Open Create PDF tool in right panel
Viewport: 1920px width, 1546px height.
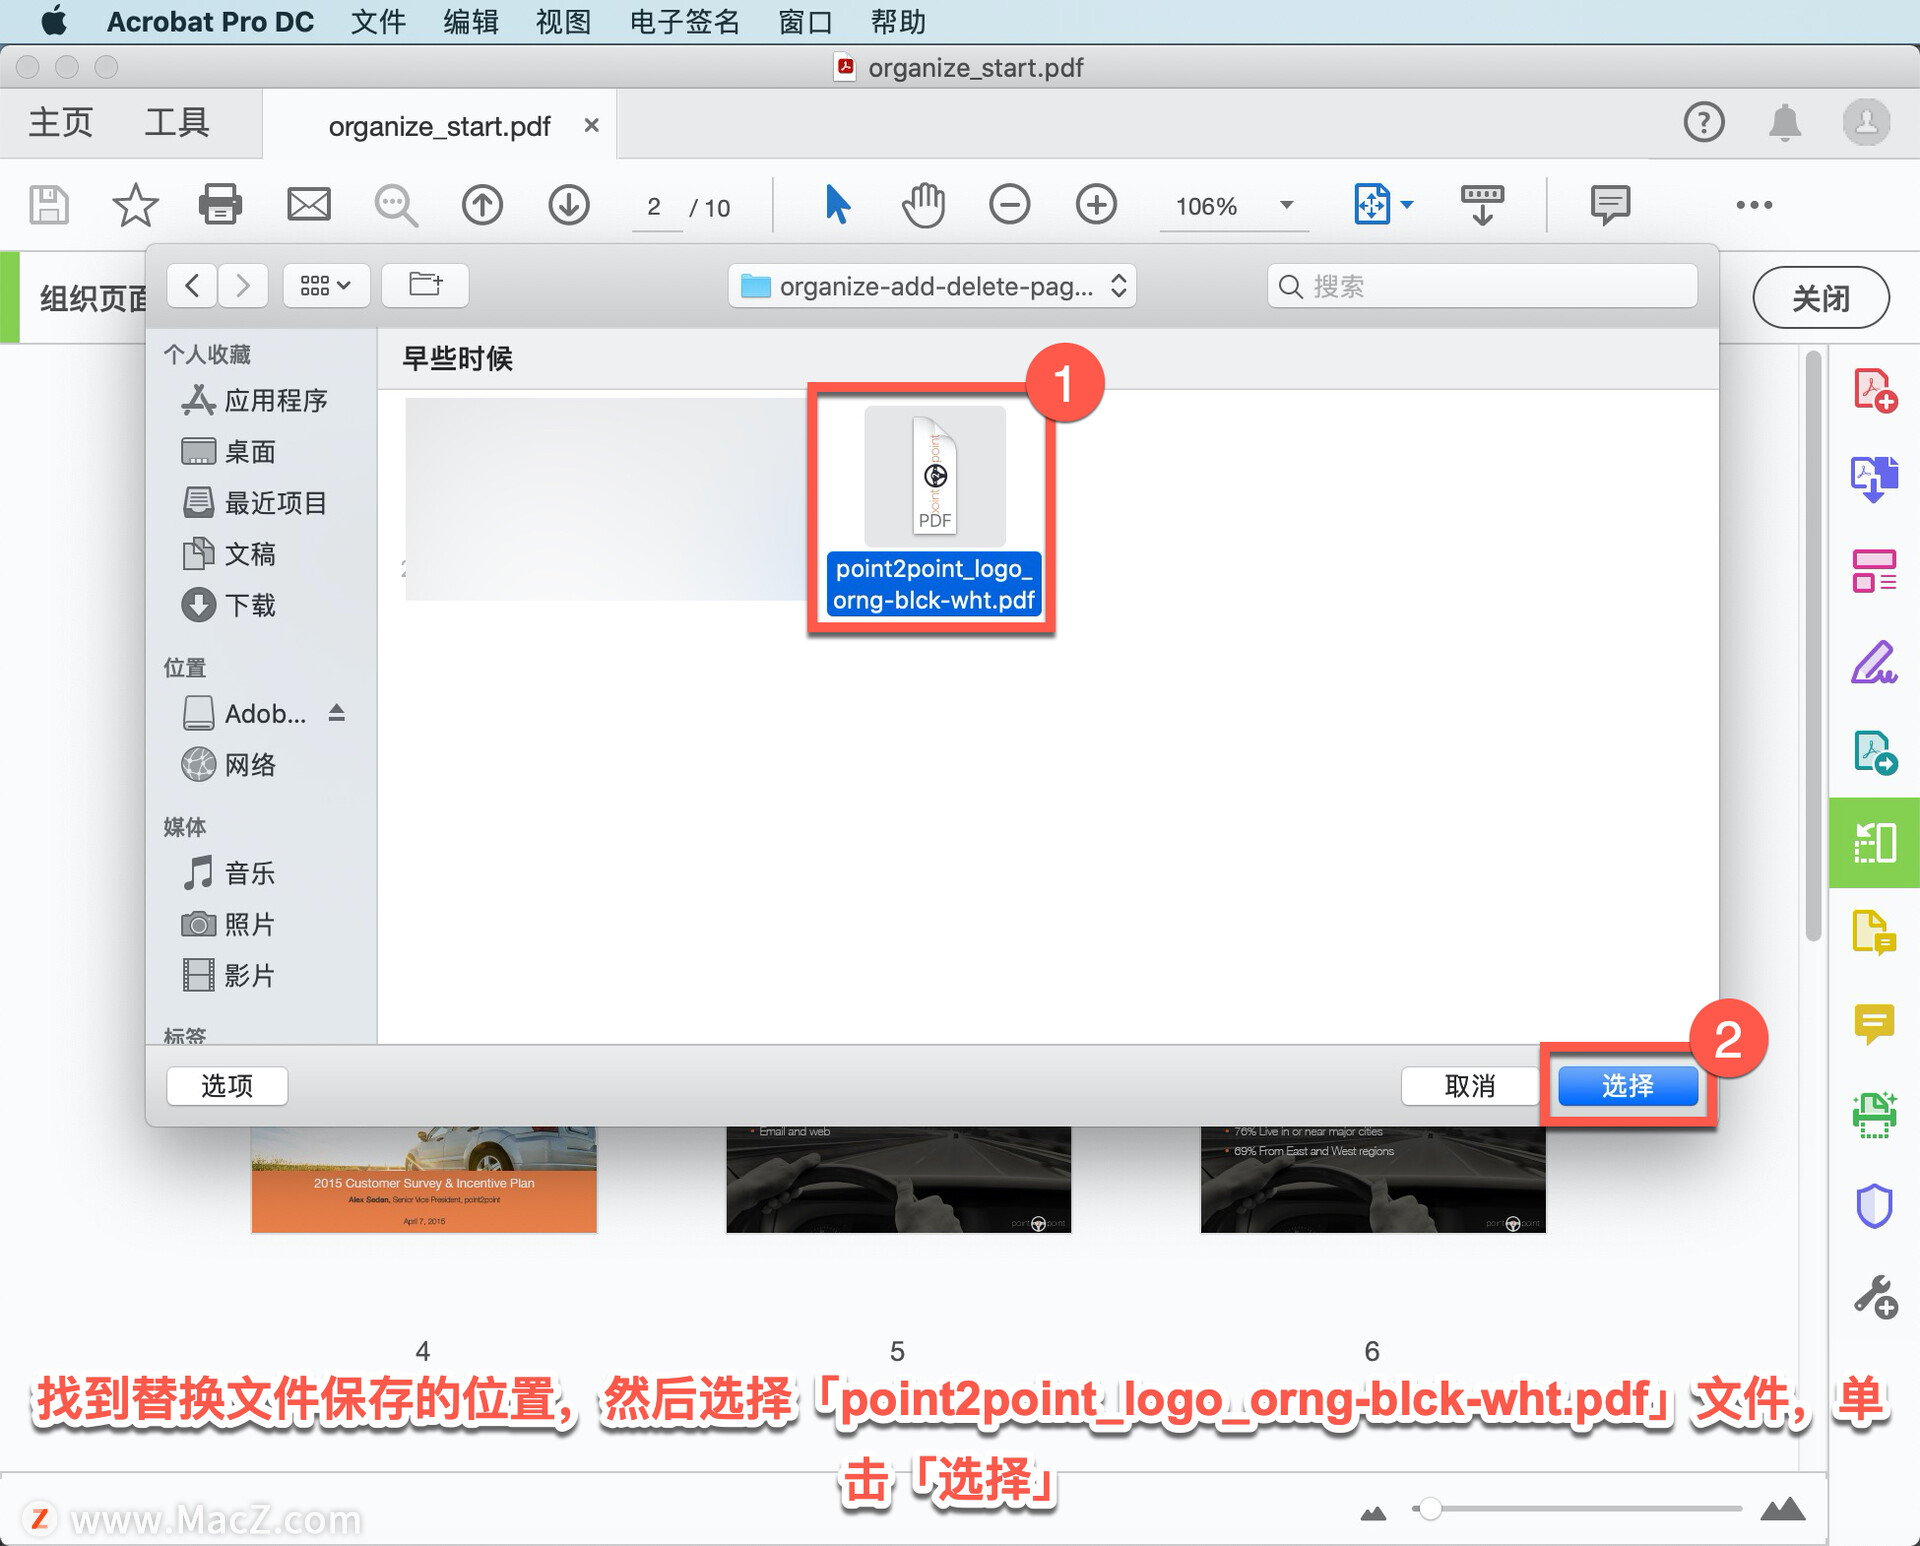(1874, 390)
